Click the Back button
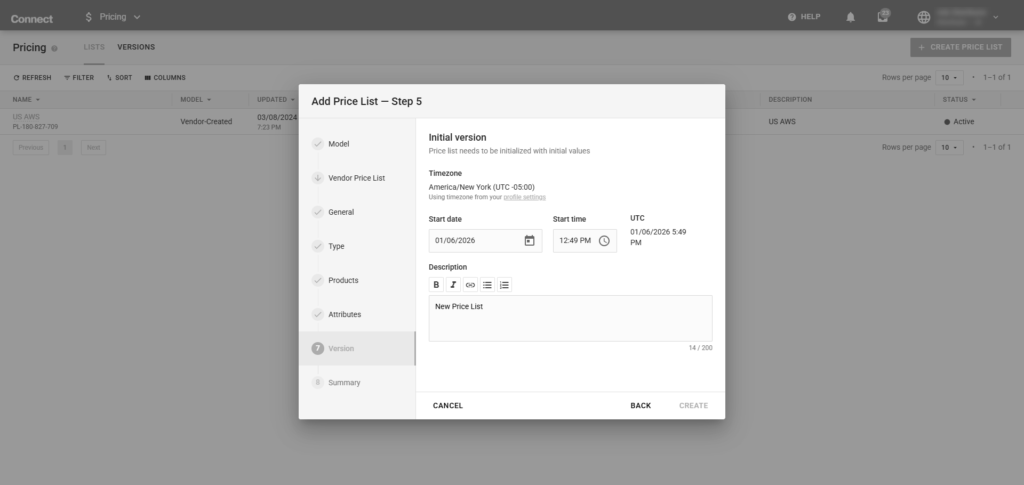Screen dimensions: 1024x485 (x=640, y=405)
